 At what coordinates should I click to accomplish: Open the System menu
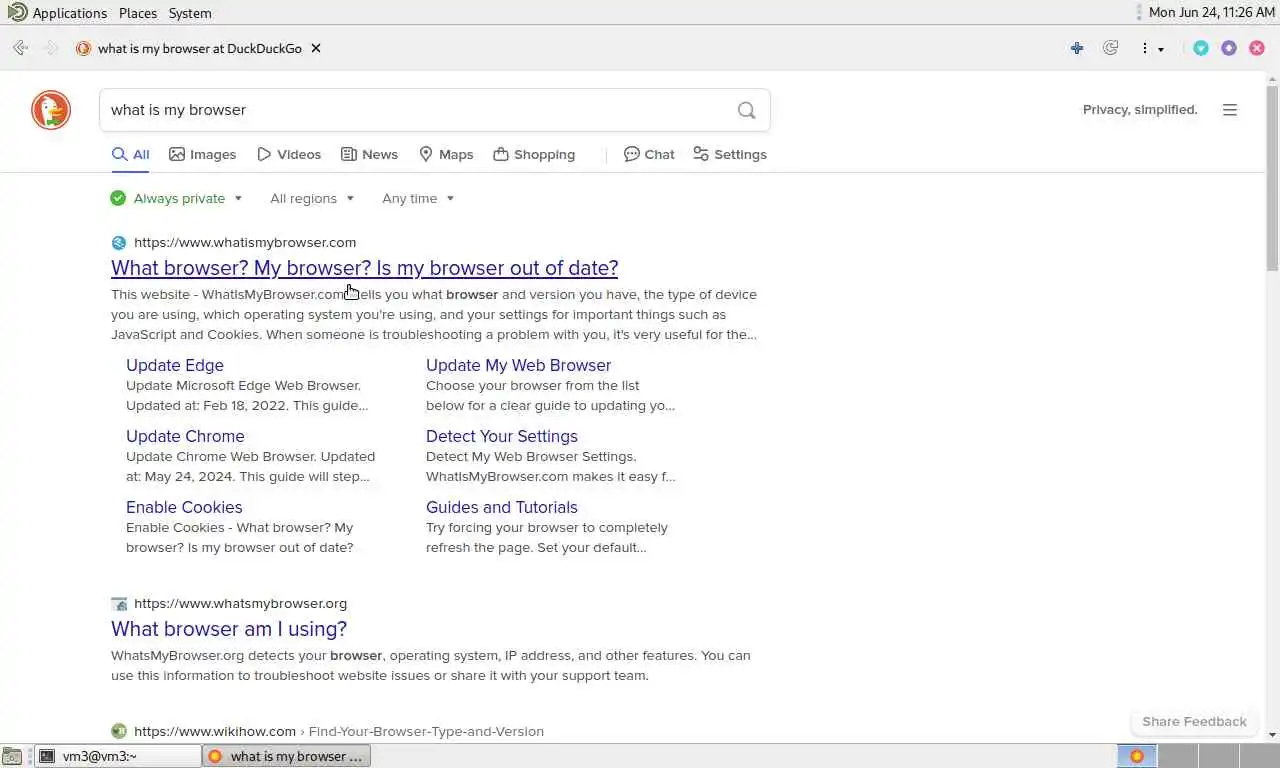pos(190,13)
